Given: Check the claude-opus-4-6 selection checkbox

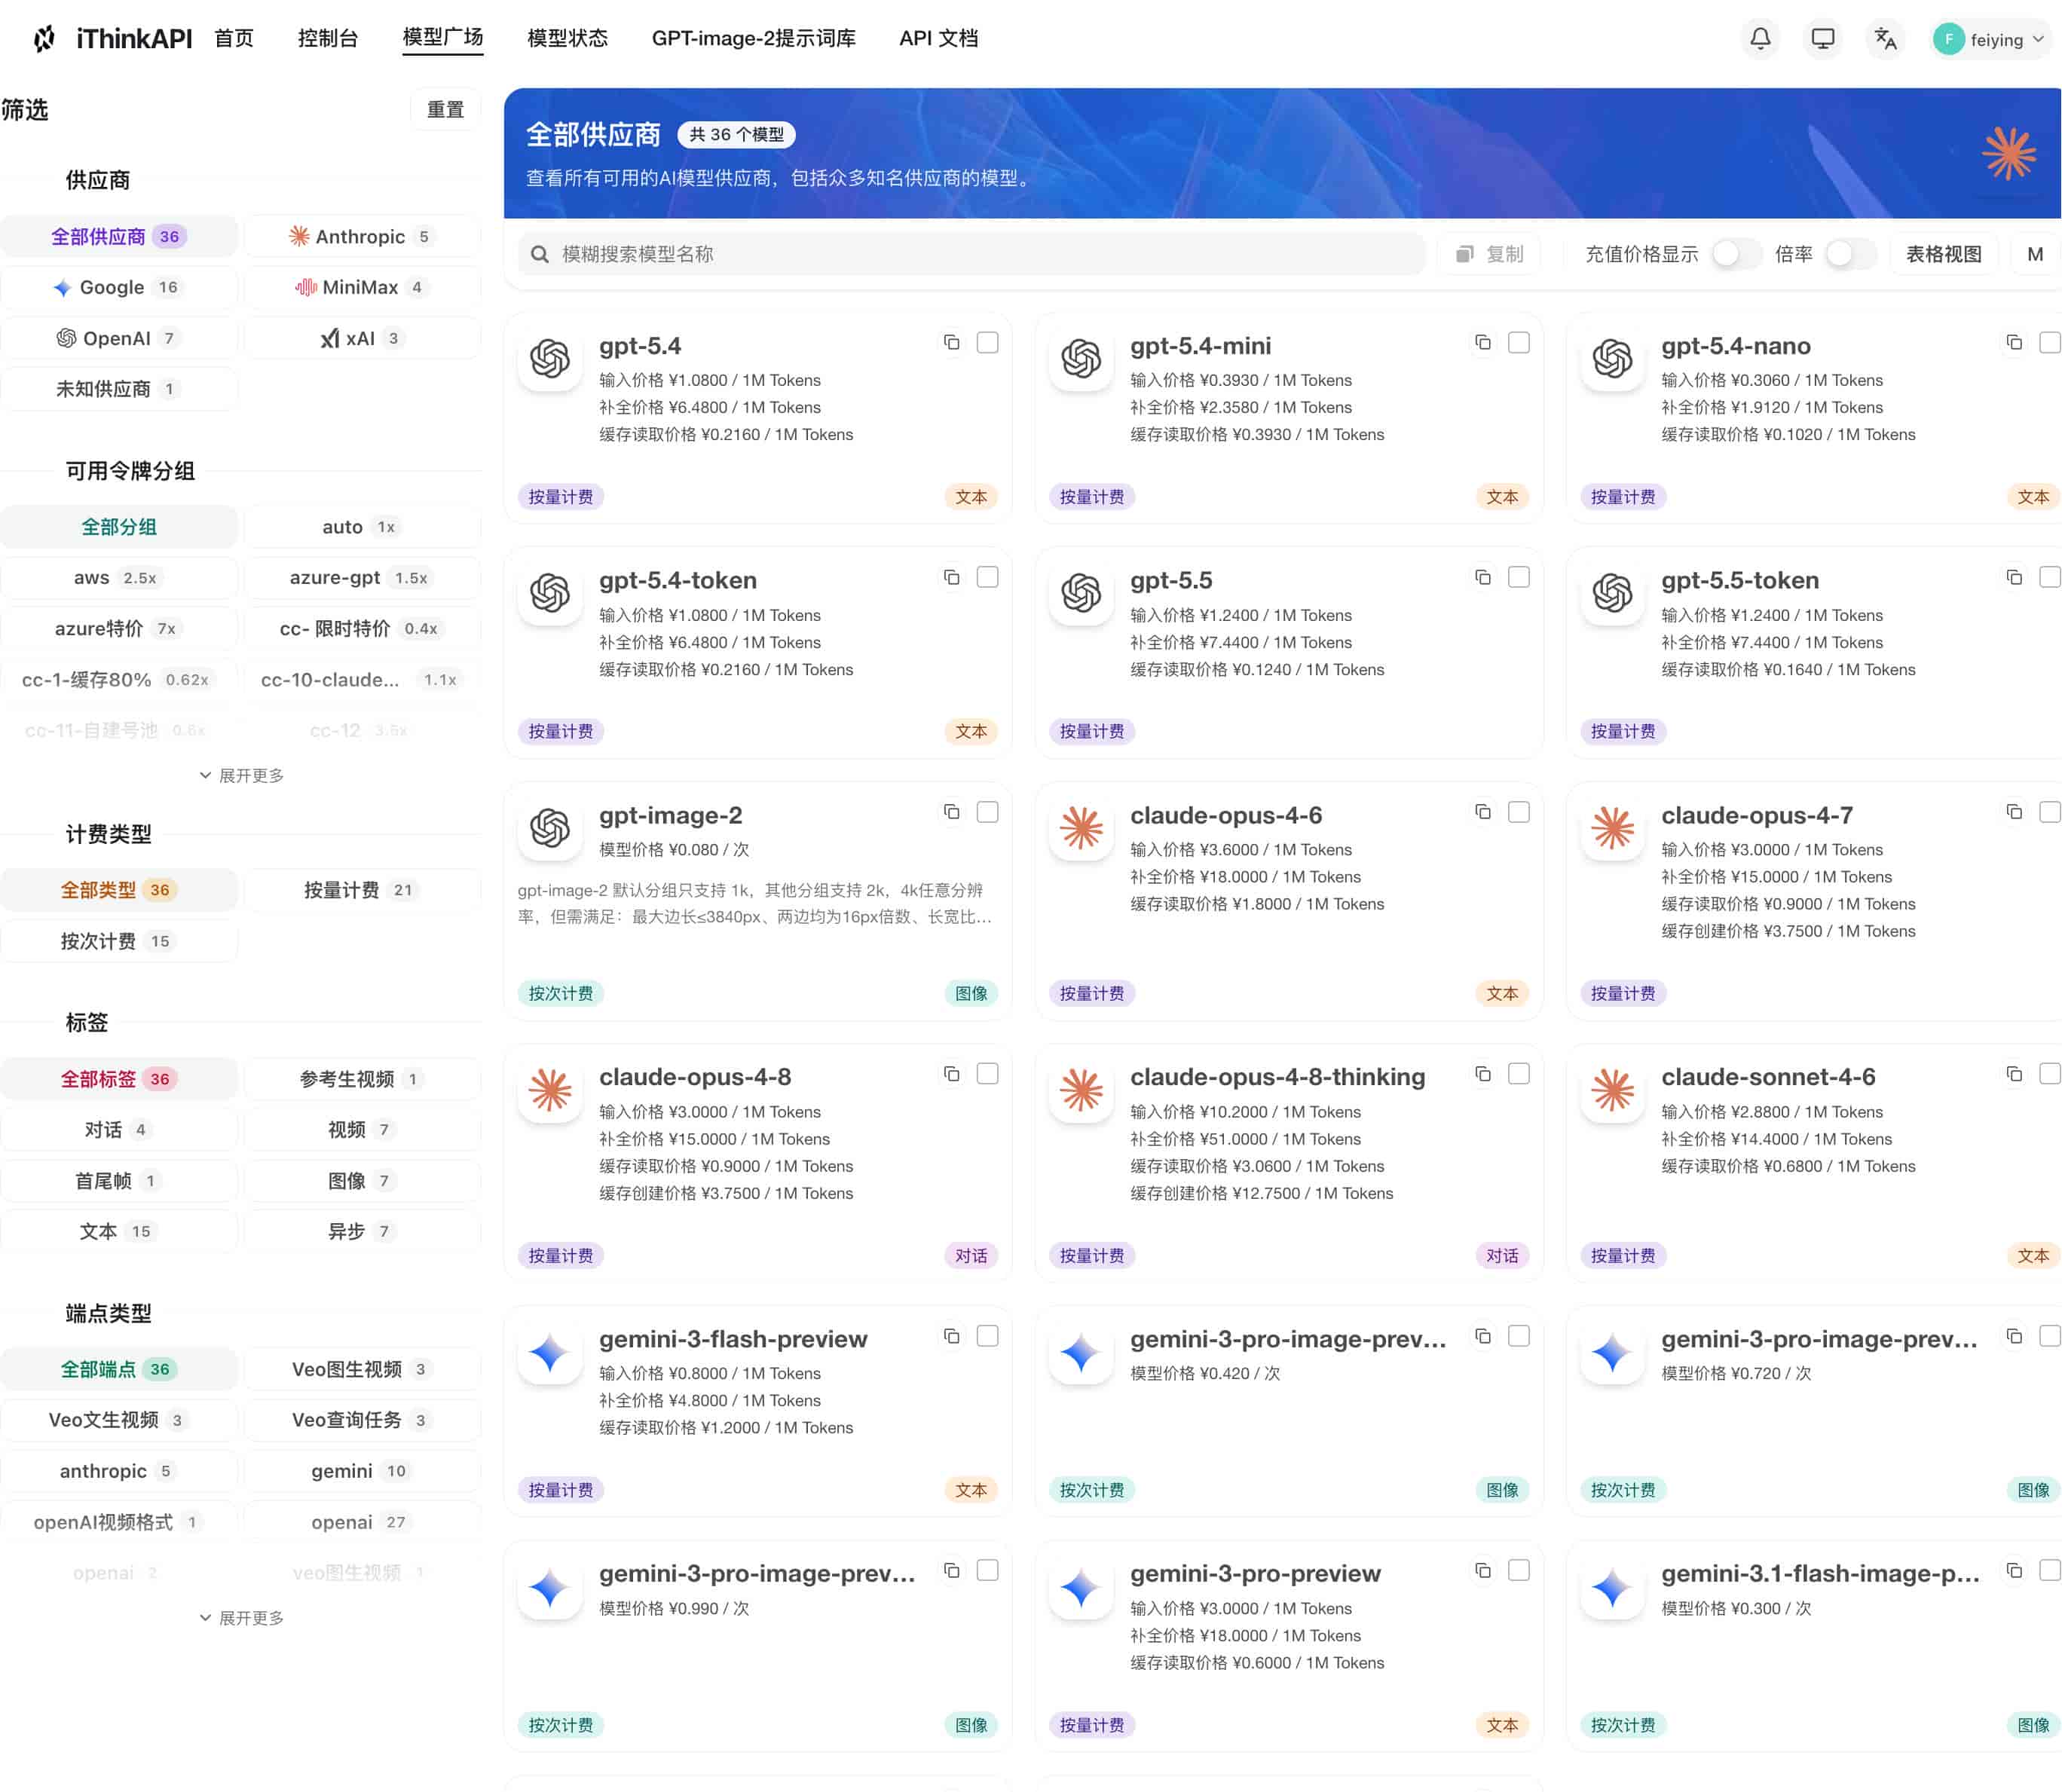Looking at the screenshot, I should [x=1518, y=812].
